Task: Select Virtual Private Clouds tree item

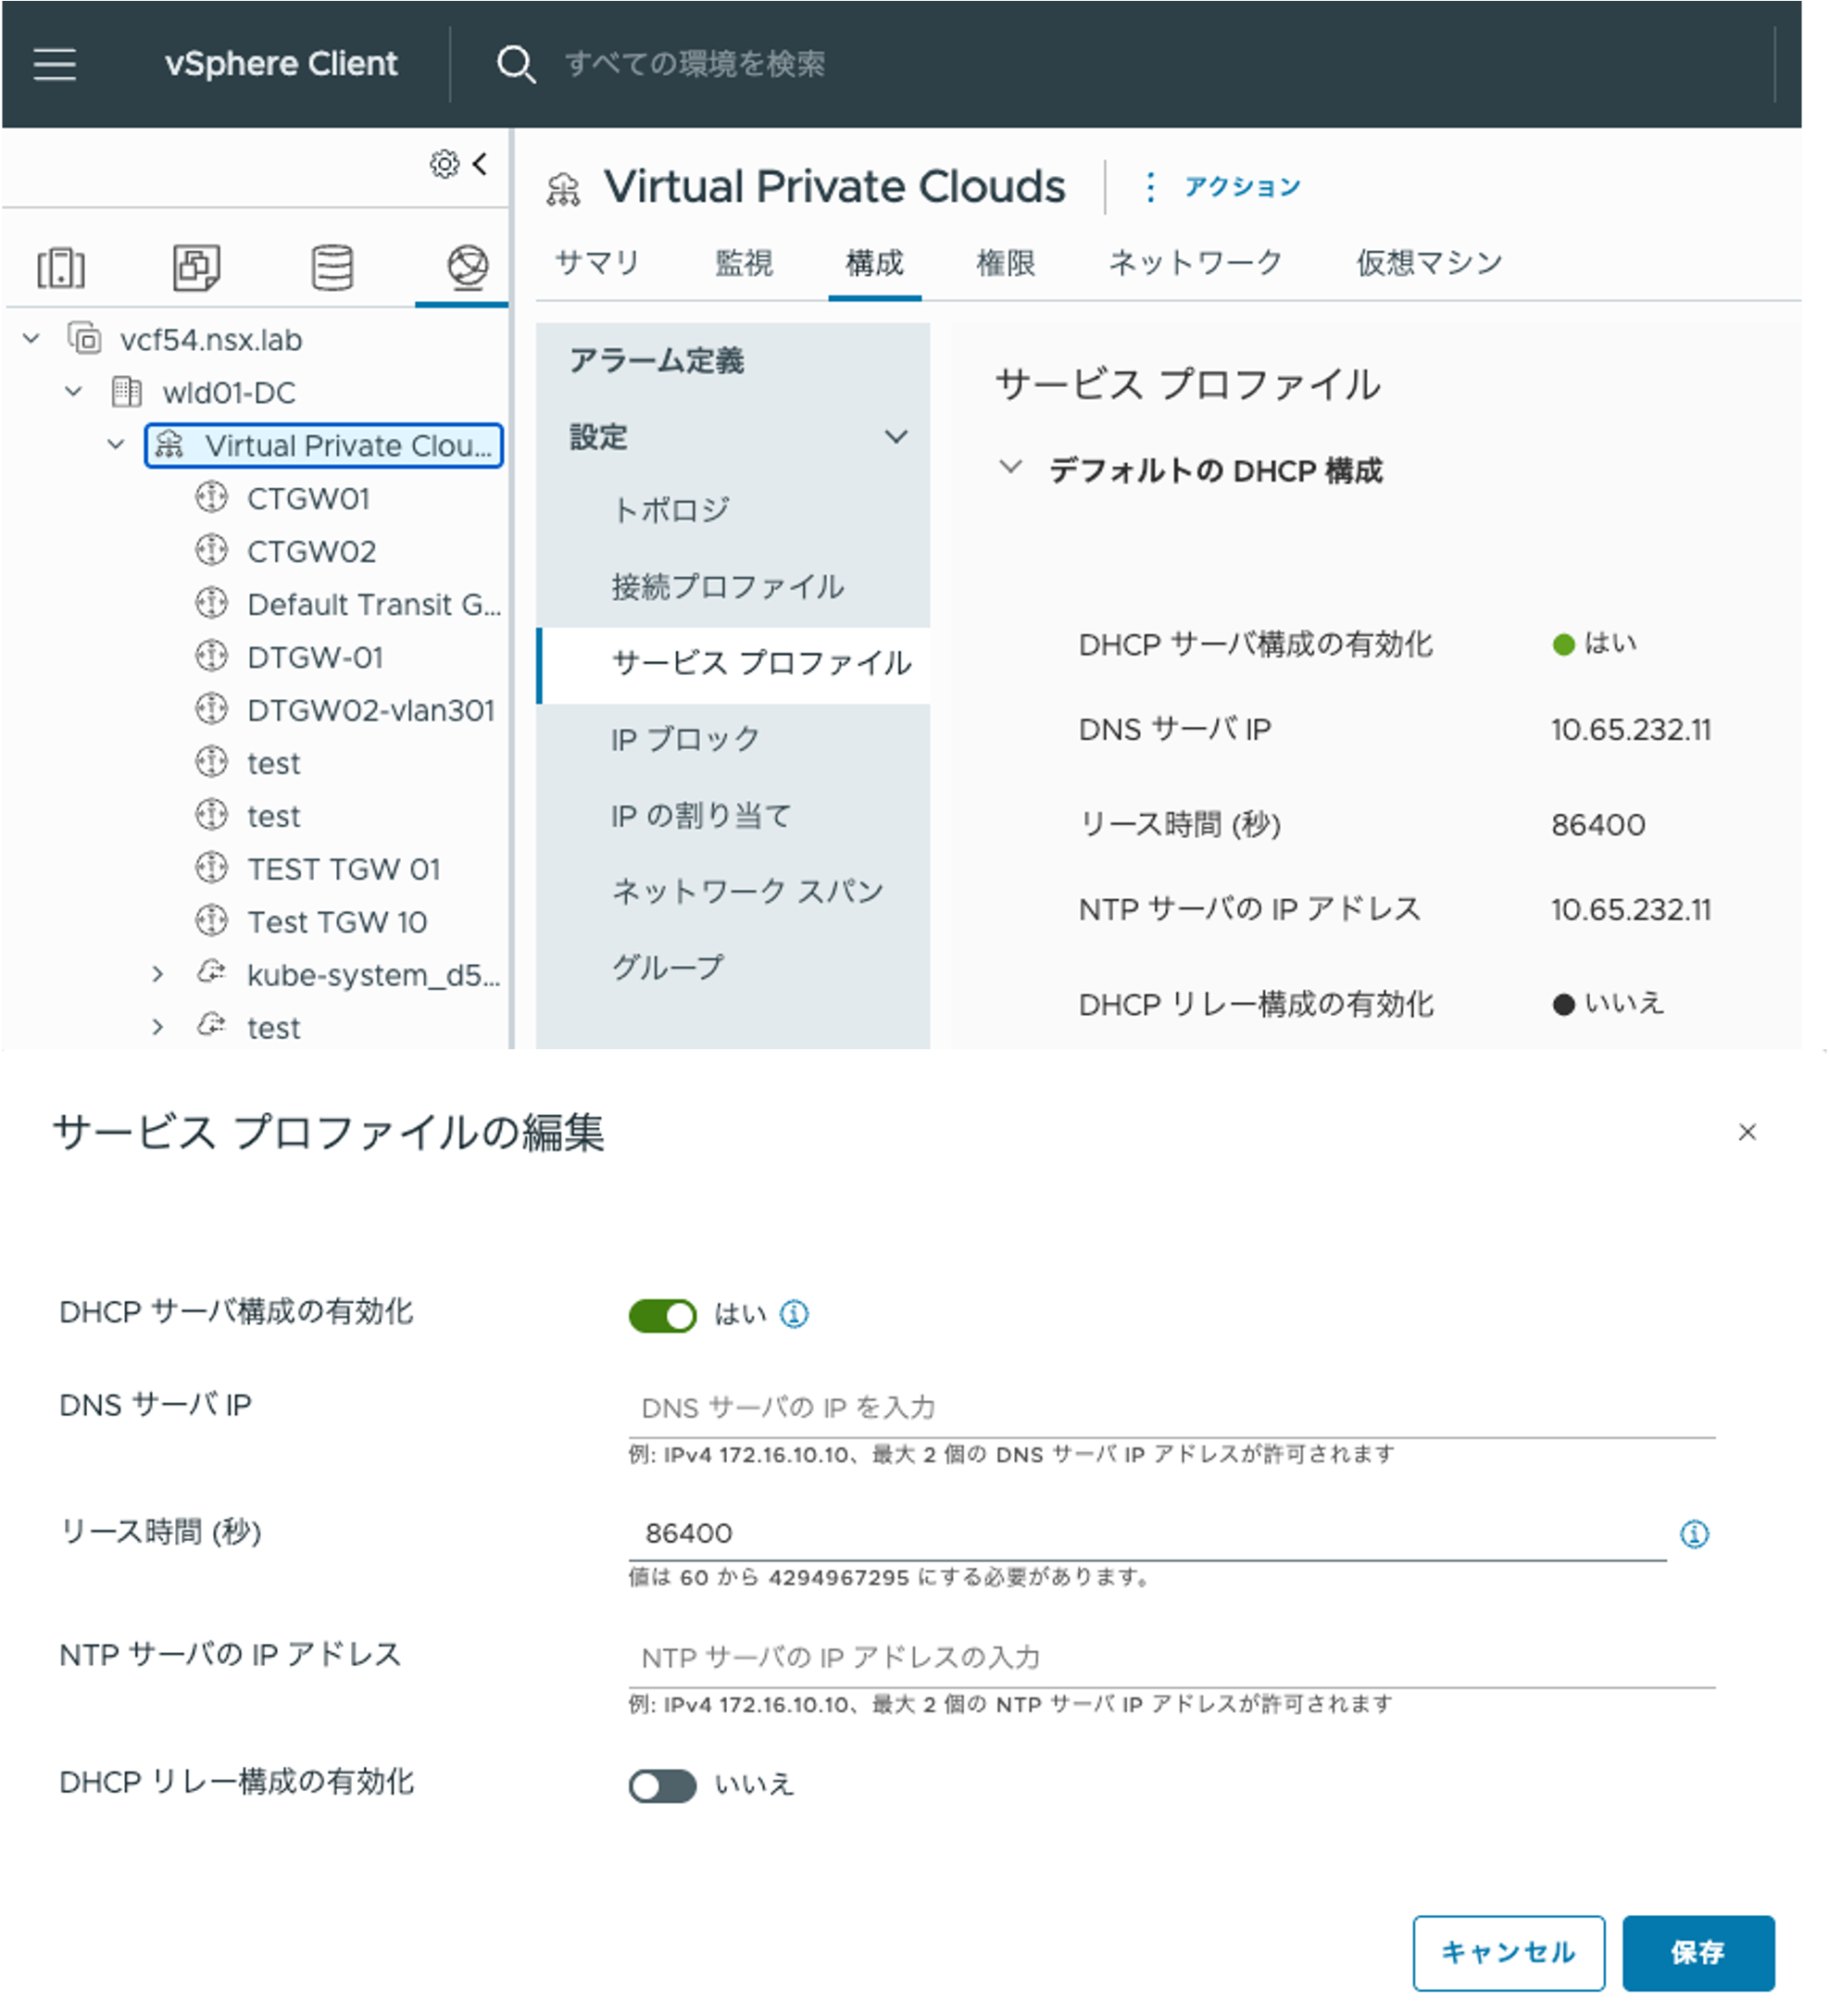Action: (324, 445)
